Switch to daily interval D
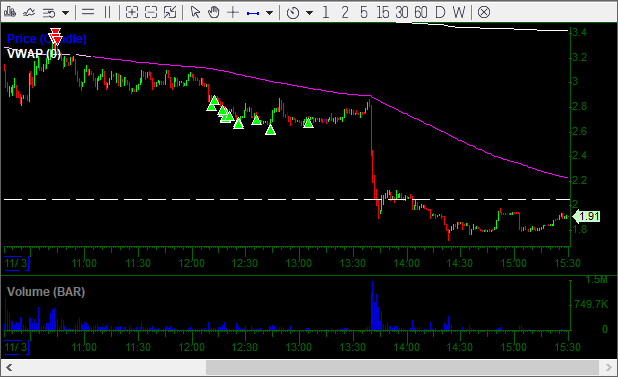618x377 pixels. point(440,13)
